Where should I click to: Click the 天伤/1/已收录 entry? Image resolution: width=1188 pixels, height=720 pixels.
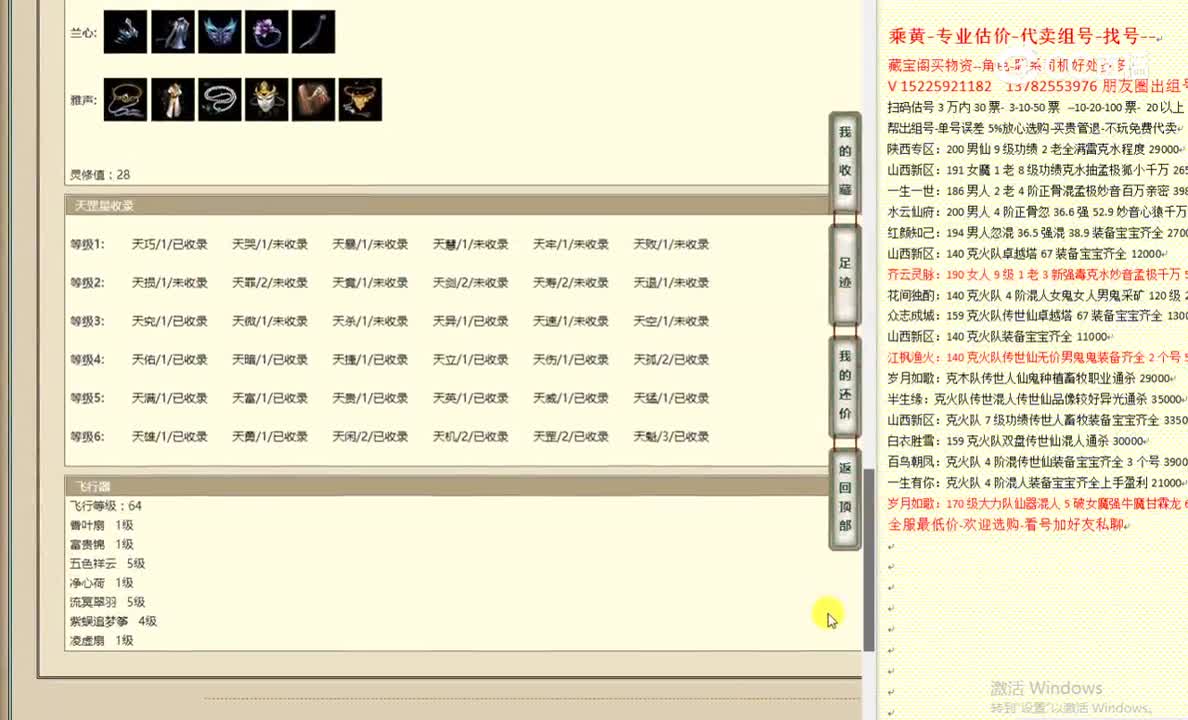pyautogui.click(x=571, y=359)
